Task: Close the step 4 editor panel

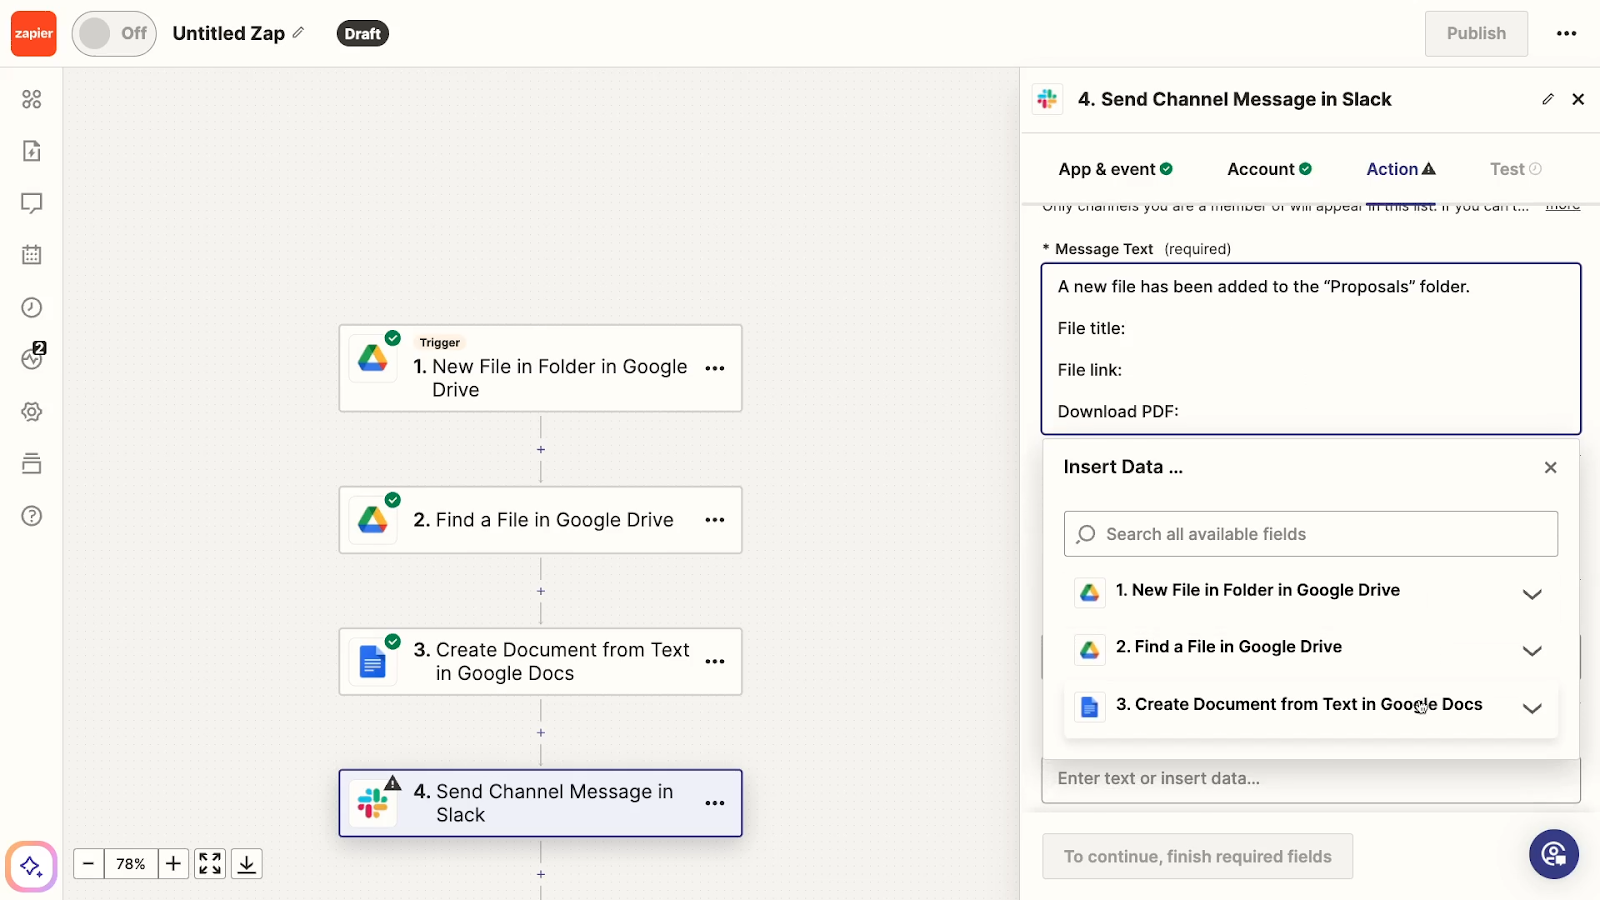Action: 1578,99
